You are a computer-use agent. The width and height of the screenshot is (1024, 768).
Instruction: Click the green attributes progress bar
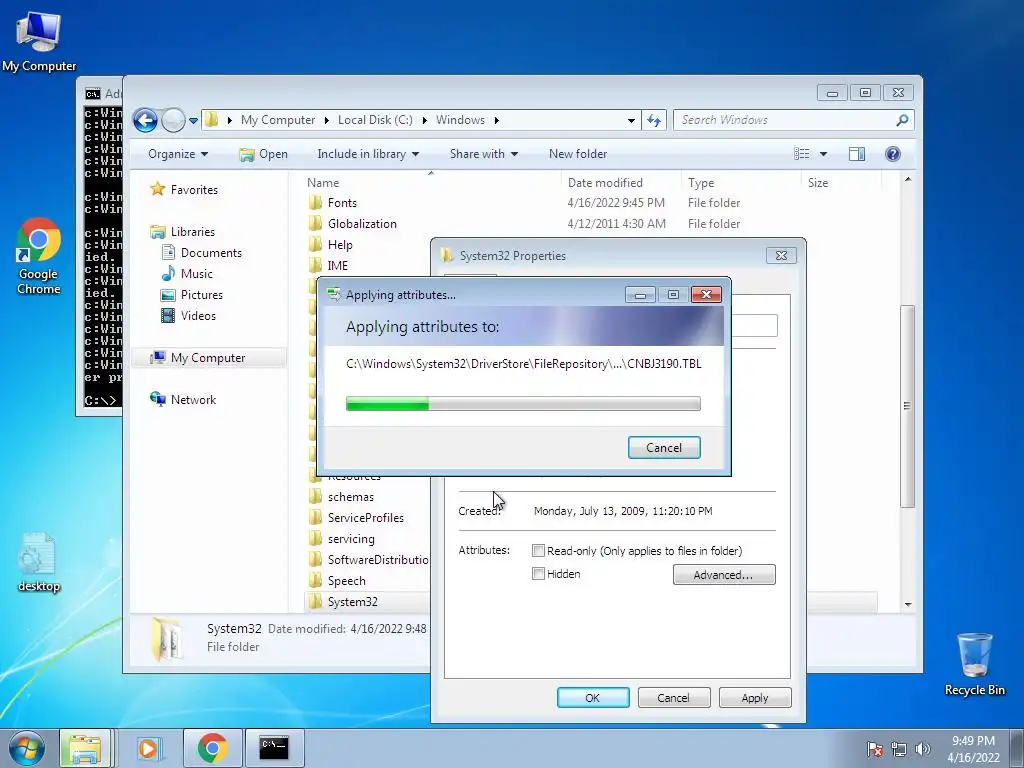pos(523,404)
